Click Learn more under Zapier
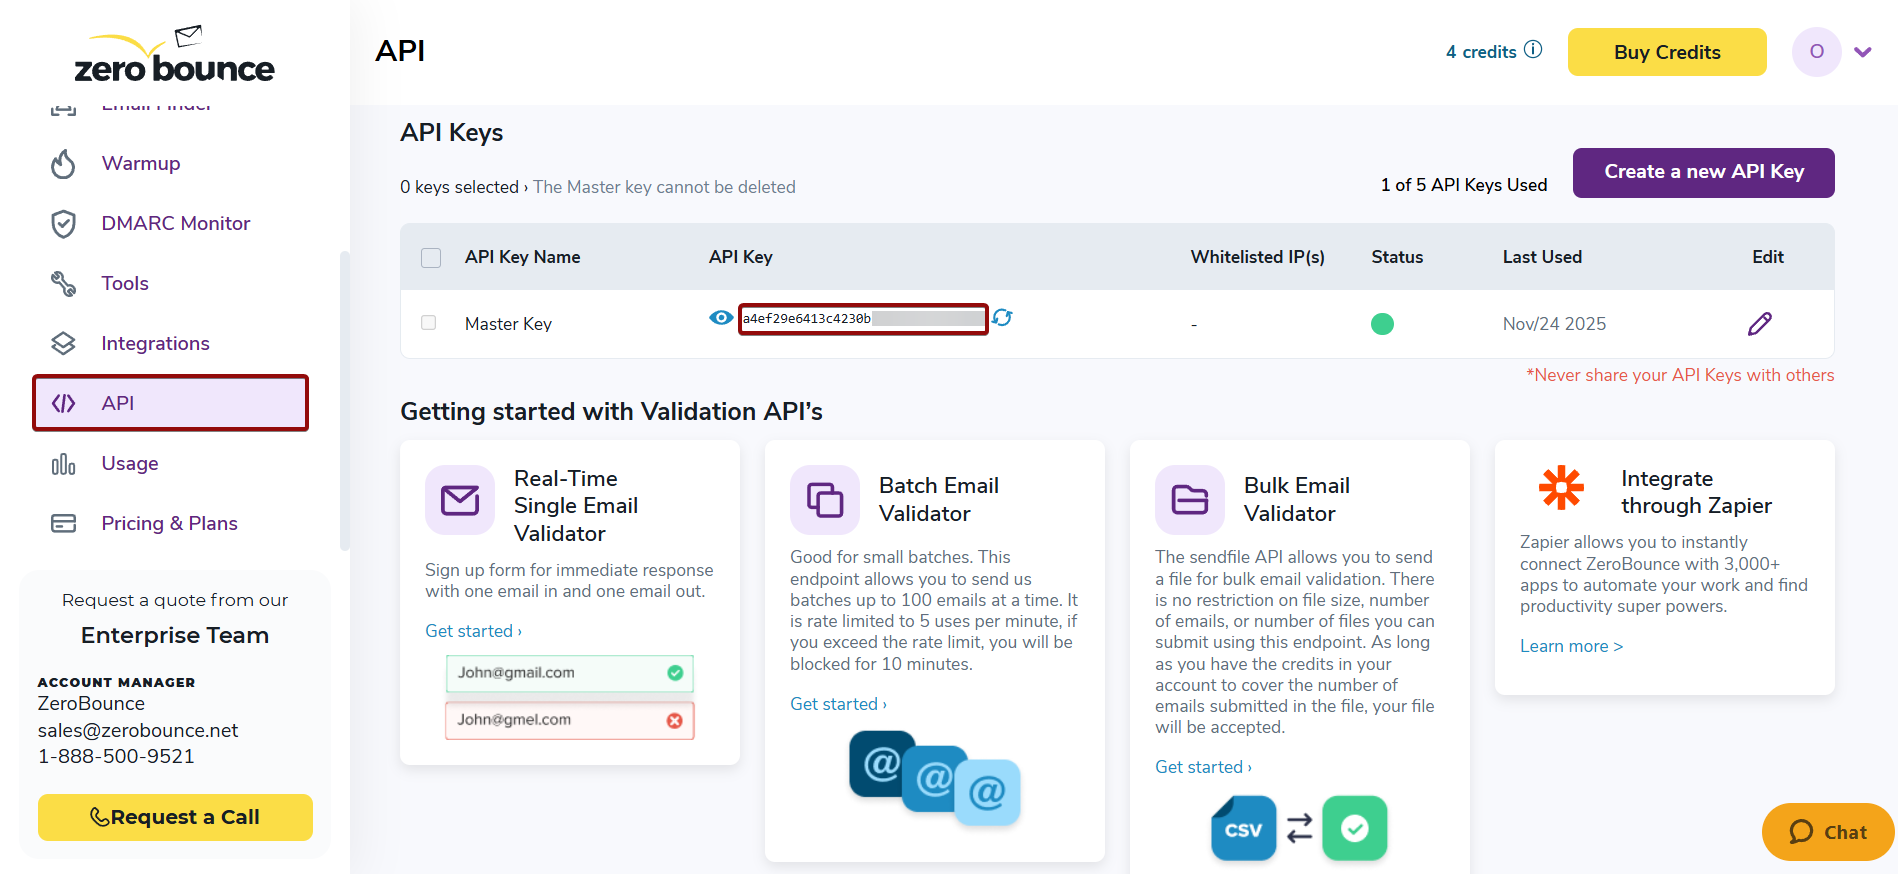Viewport: 1898px width, 874px height. (1571, 646)
